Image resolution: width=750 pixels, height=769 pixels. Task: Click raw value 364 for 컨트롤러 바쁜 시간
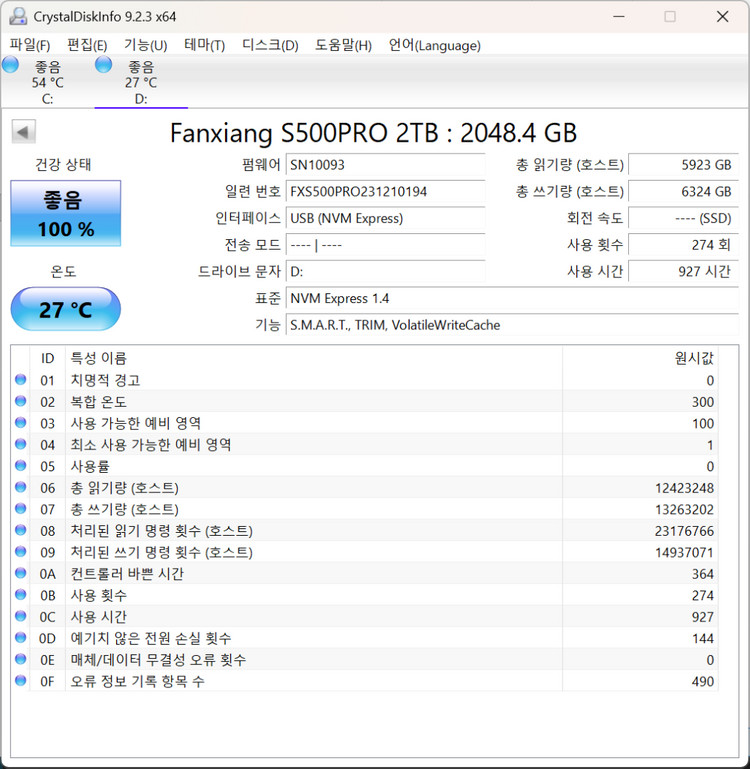click(x=702, y=574)
